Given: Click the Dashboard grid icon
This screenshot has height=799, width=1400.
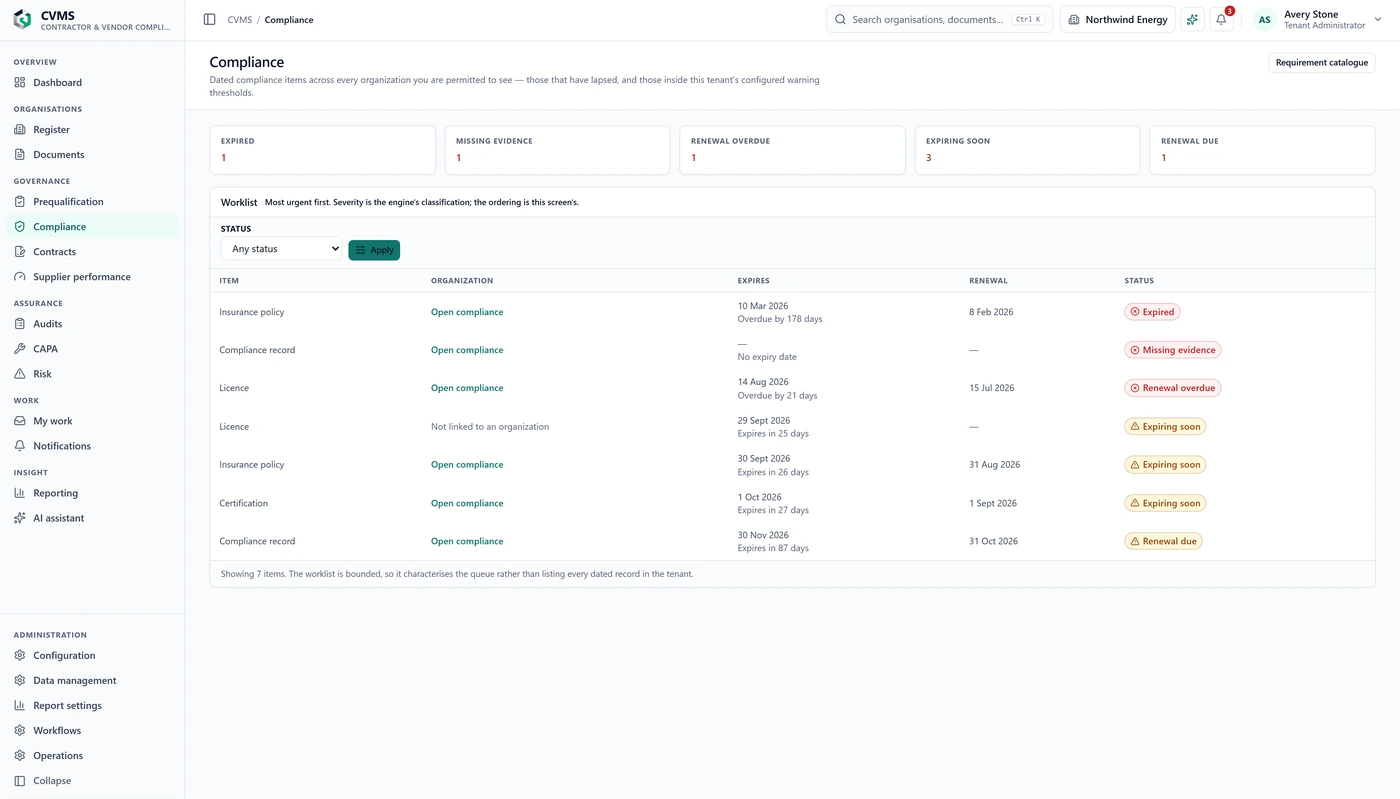Looking at the screenshot, I should pos(20,83).
